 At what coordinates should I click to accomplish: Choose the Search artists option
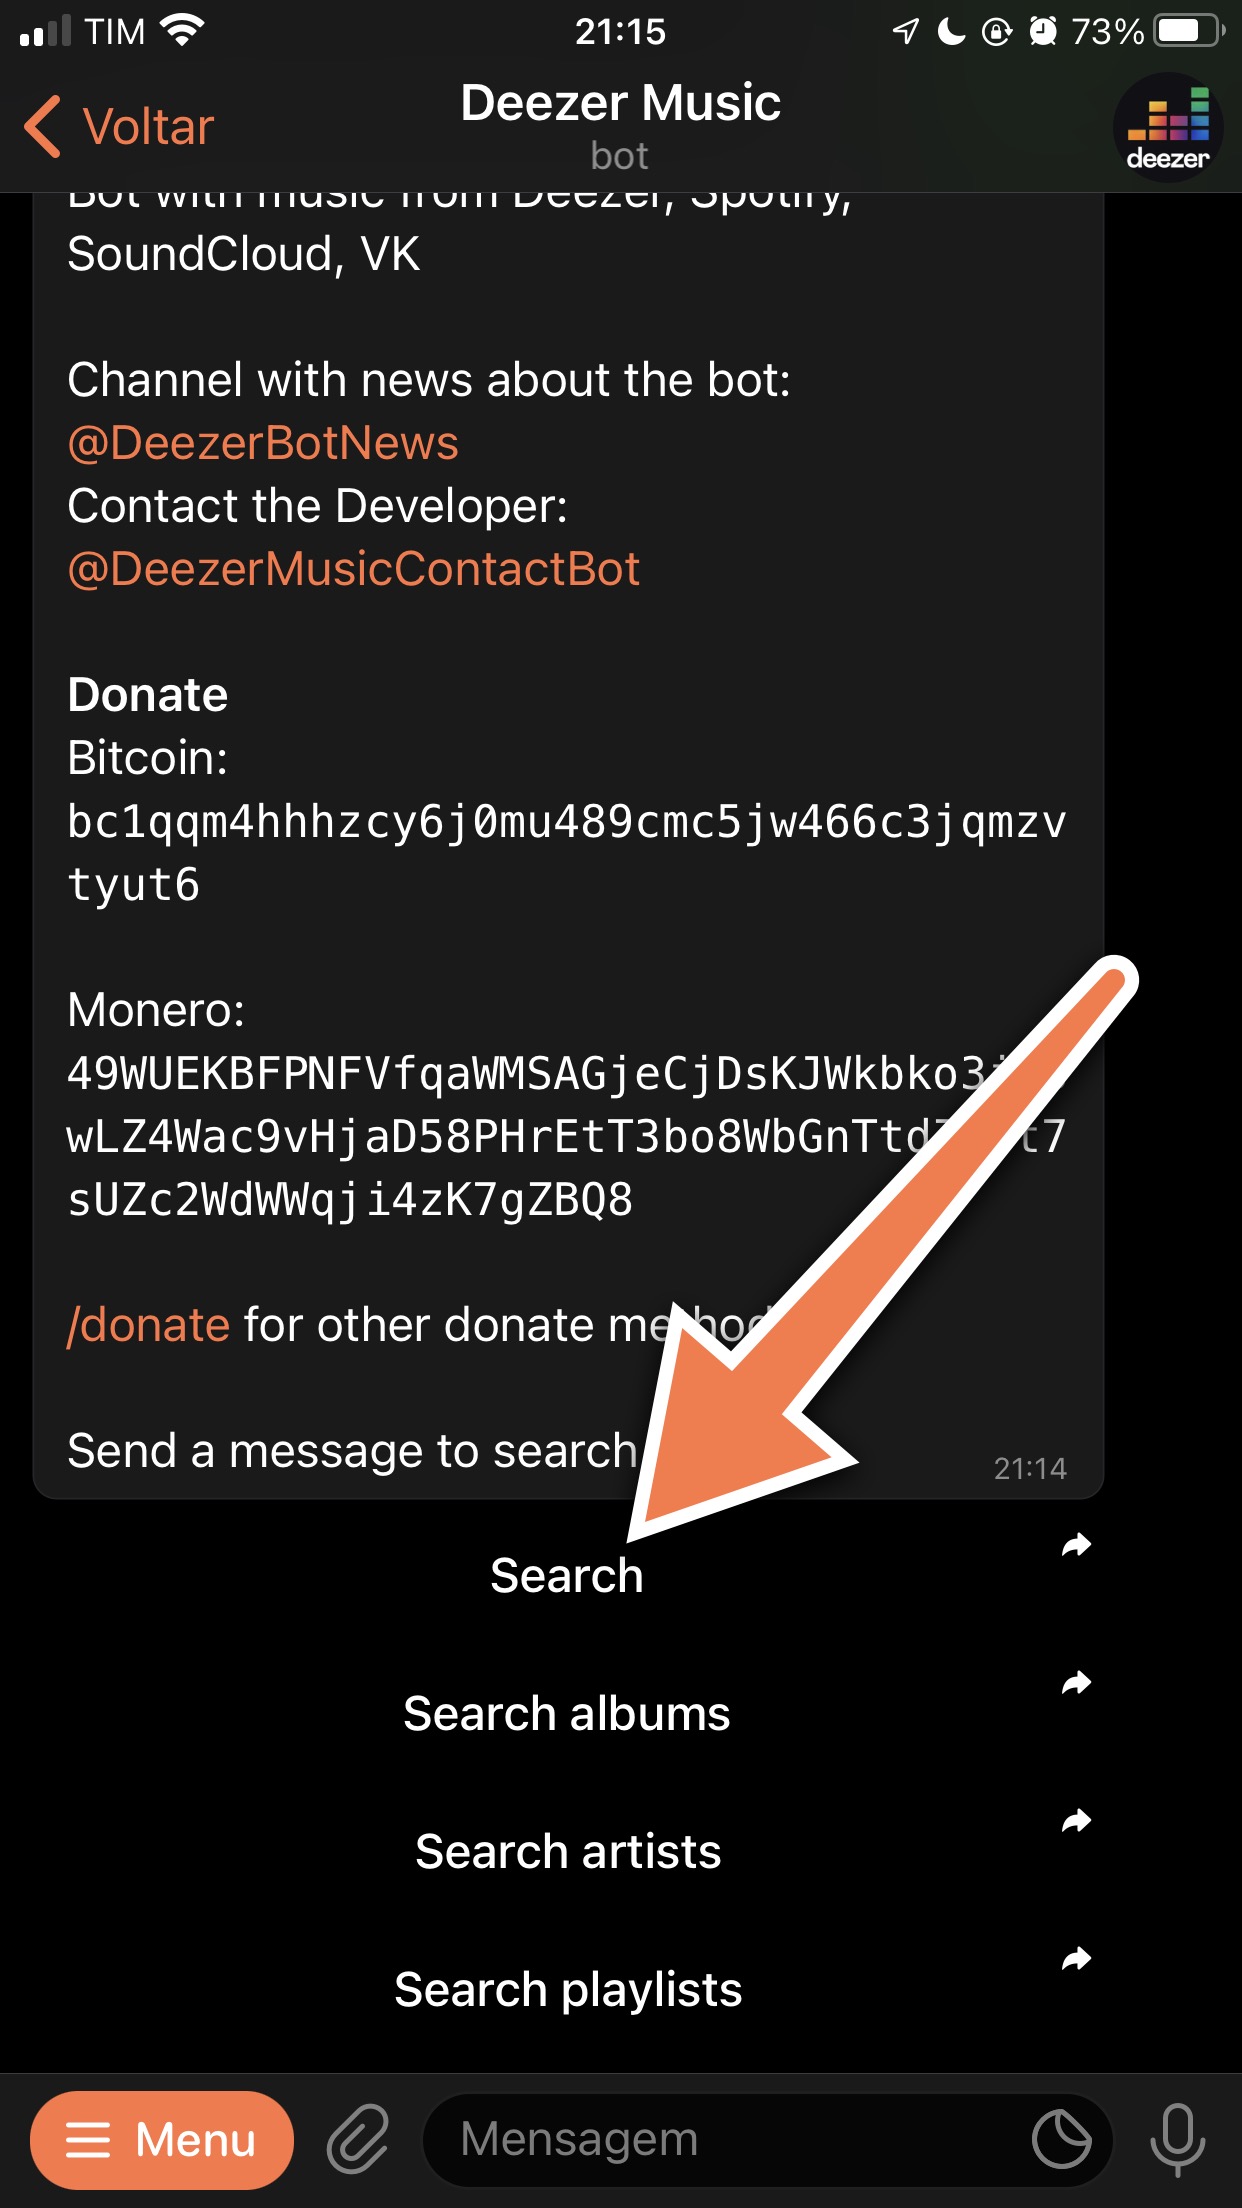(x=567, y=1852)
